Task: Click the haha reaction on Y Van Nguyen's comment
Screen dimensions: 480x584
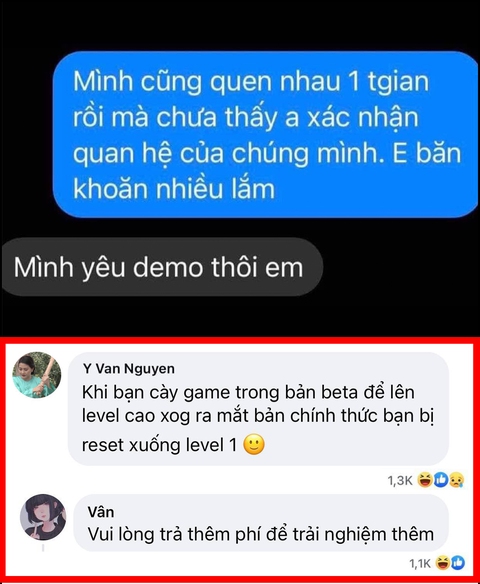Action: coord(425,480)
